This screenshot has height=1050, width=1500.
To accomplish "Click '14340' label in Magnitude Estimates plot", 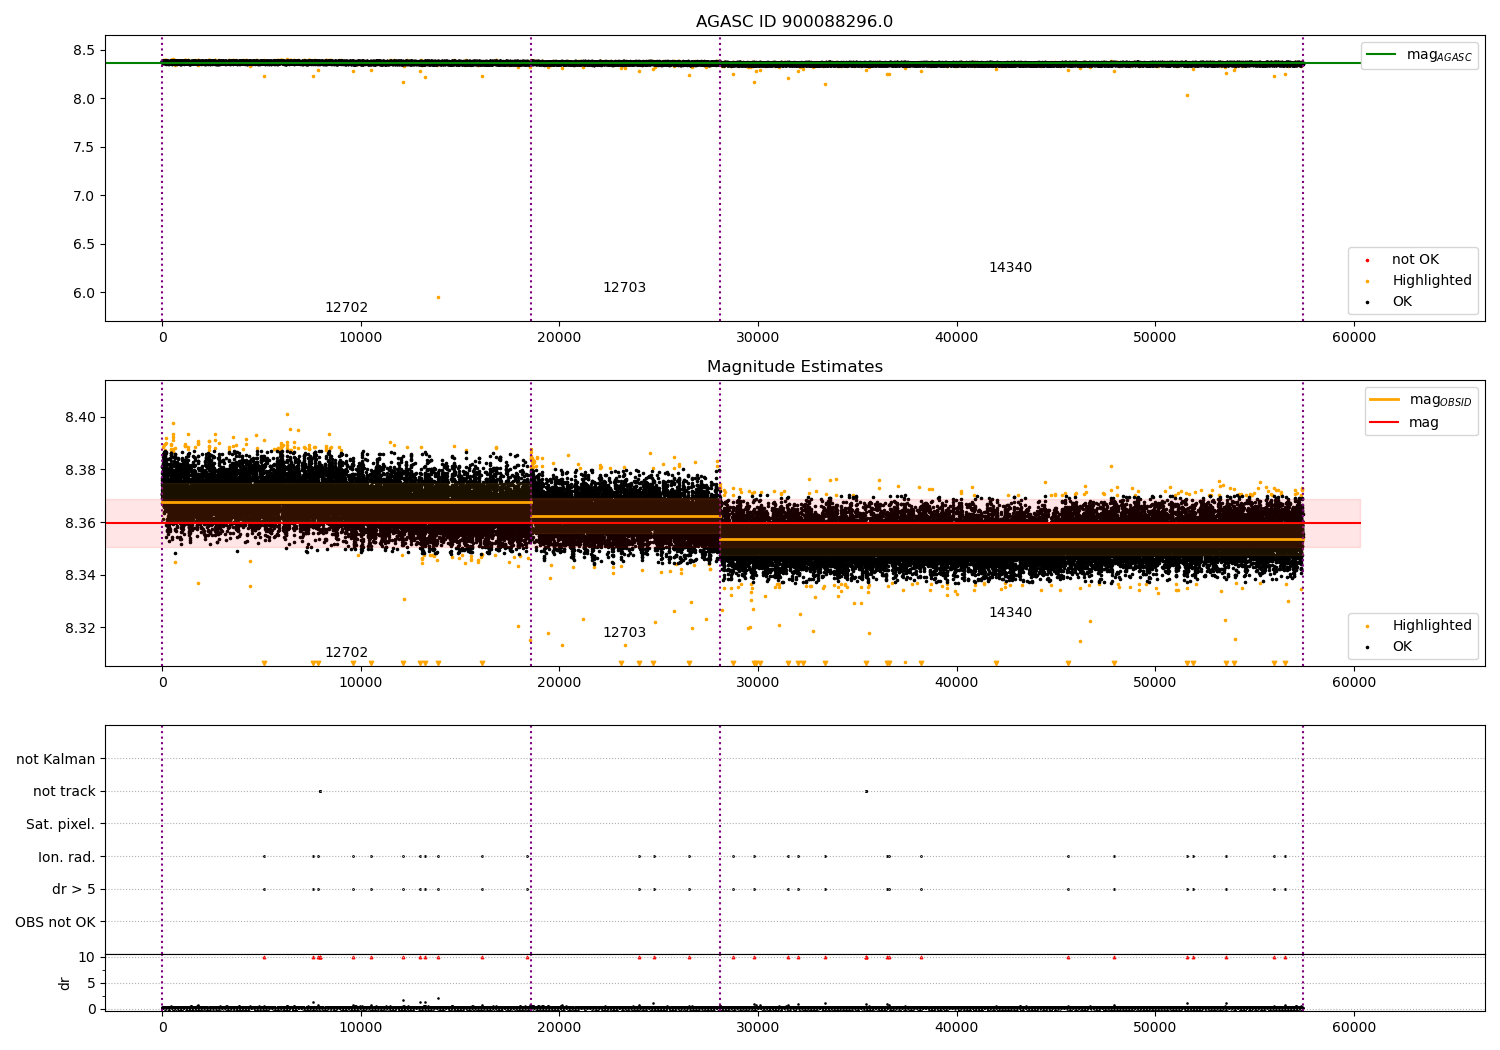I will tap(1010, 613).
